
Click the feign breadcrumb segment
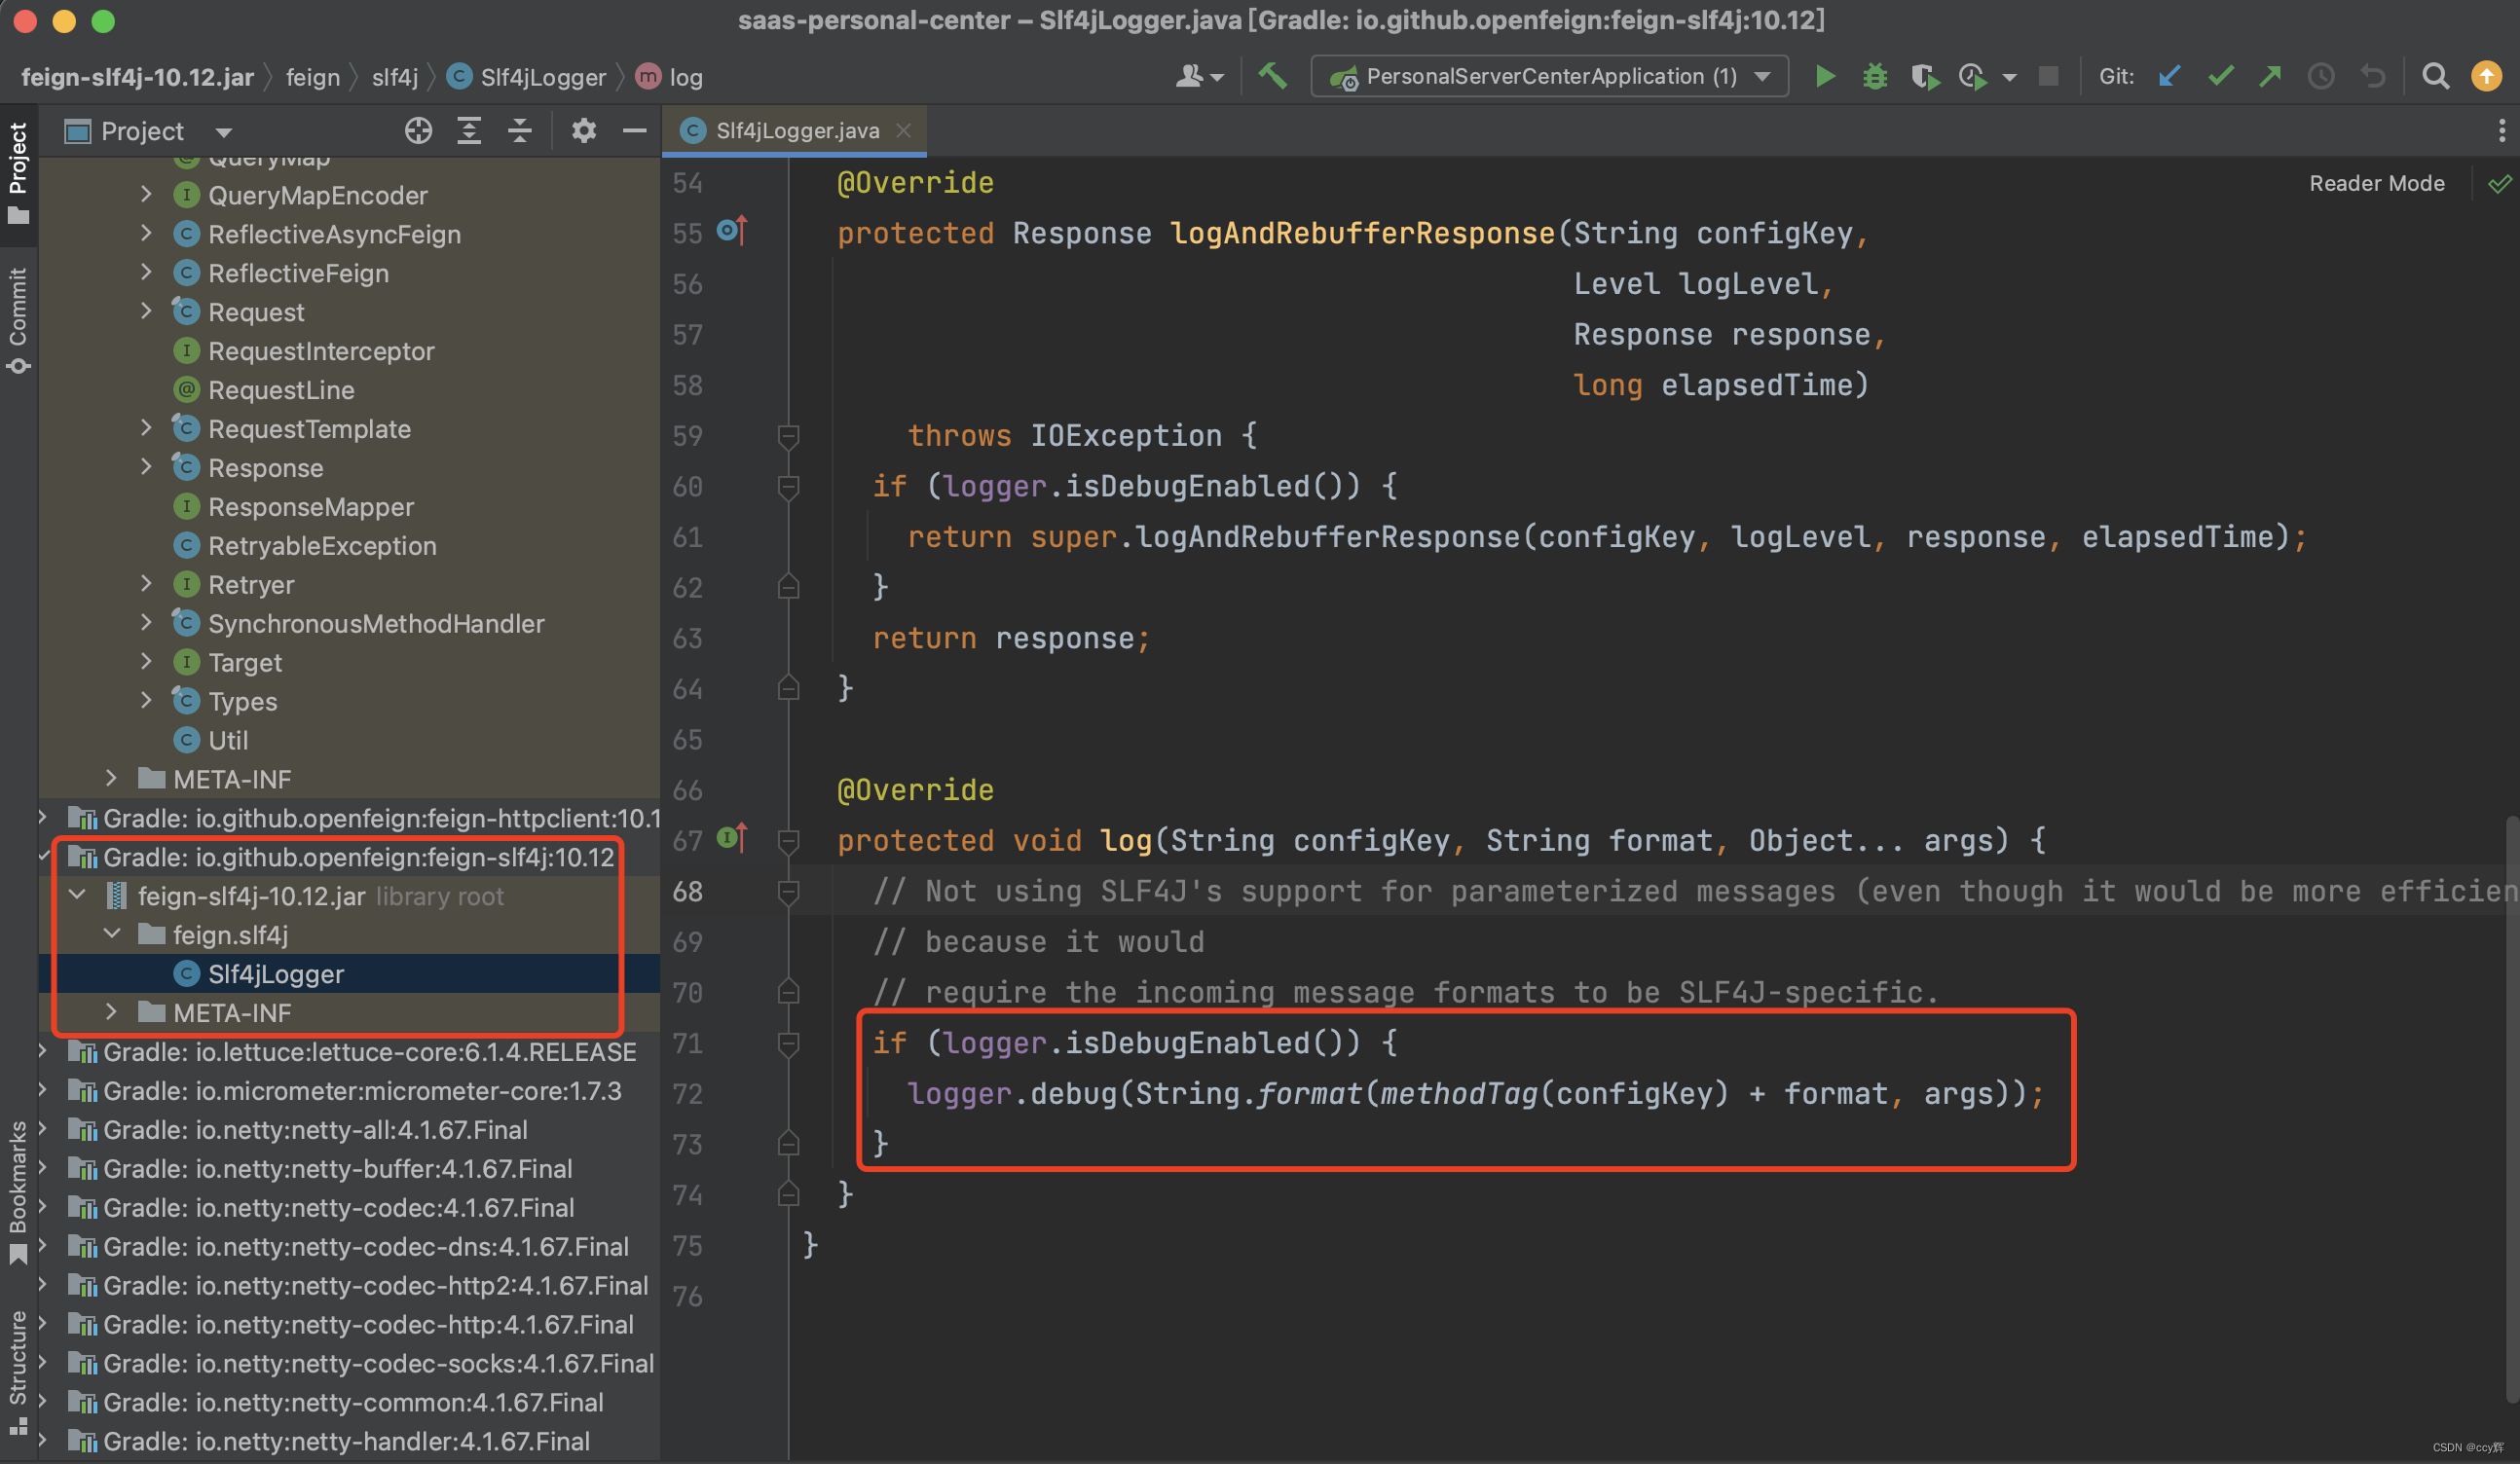[313, 77]
